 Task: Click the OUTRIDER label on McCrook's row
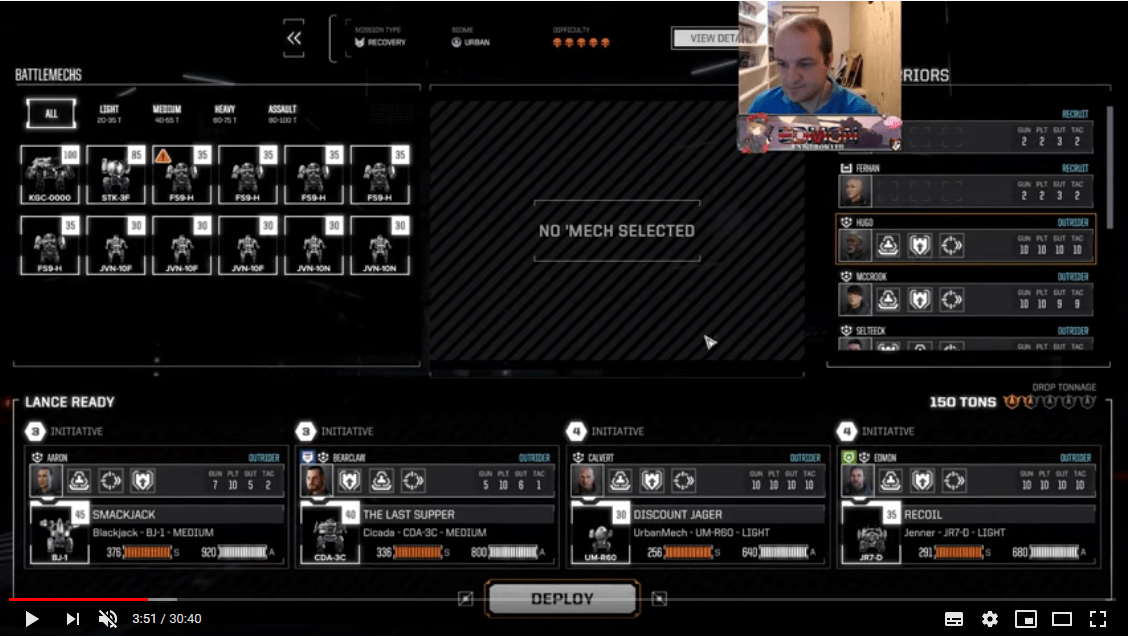(x=1073, y=277)
